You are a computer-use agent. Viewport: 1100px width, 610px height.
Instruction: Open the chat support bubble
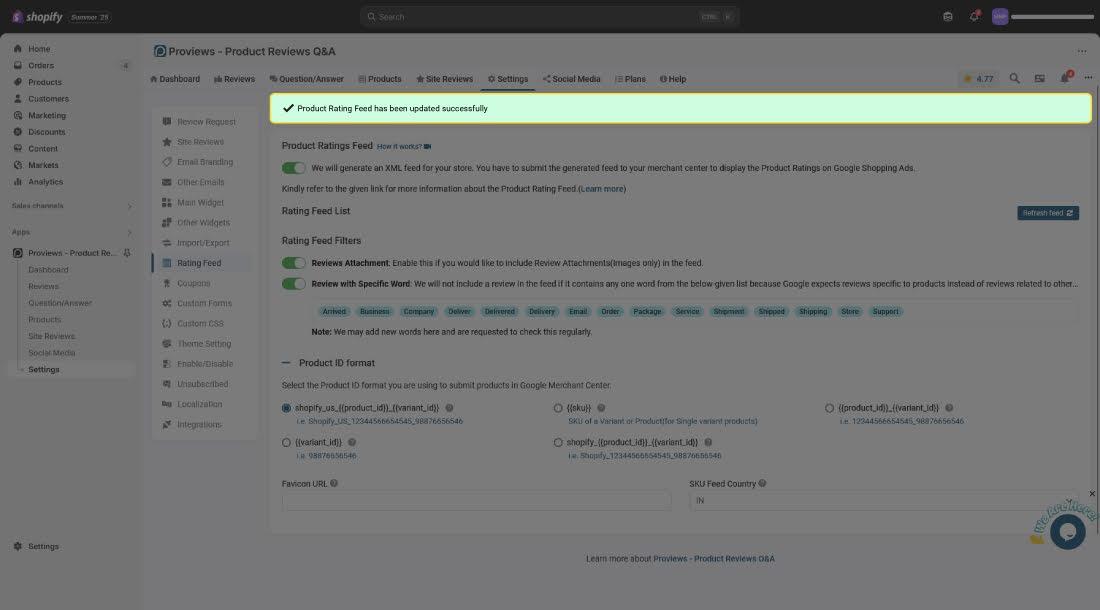point(1067,531)
